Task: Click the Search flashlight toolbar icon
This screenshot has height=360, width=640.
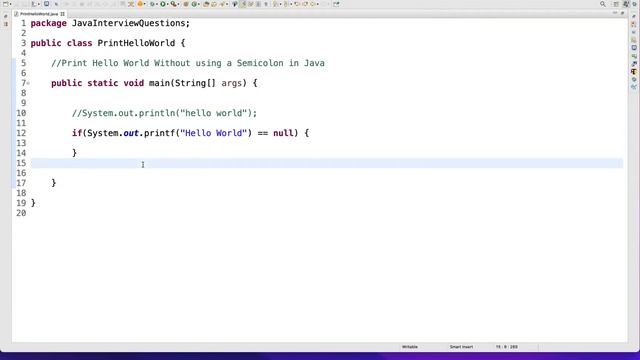Action: pos(222,4)
